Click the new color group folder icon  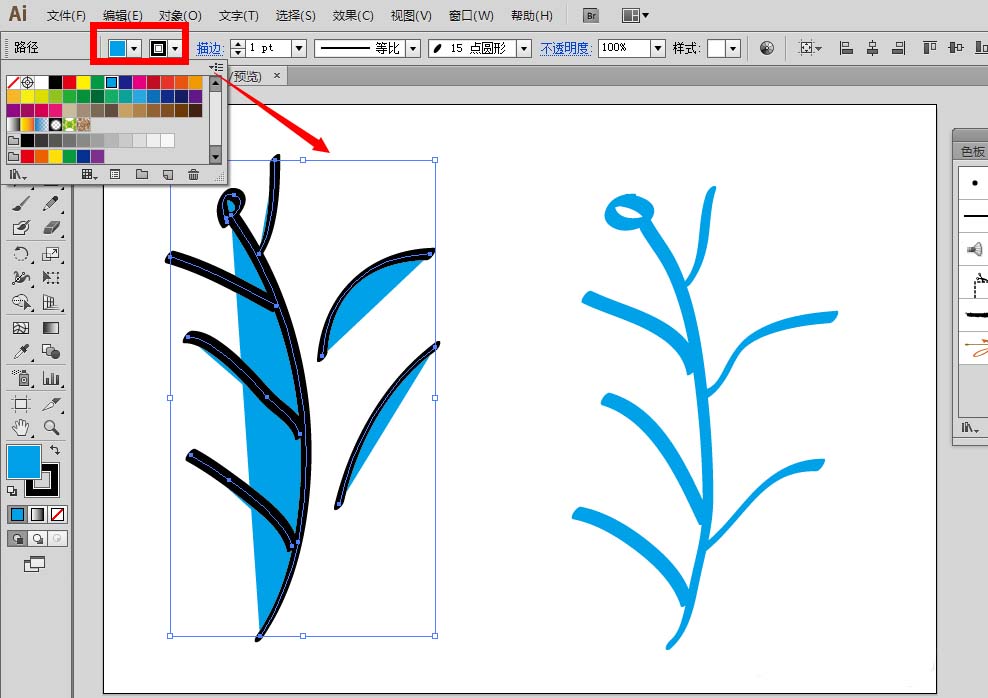(142, 174)
